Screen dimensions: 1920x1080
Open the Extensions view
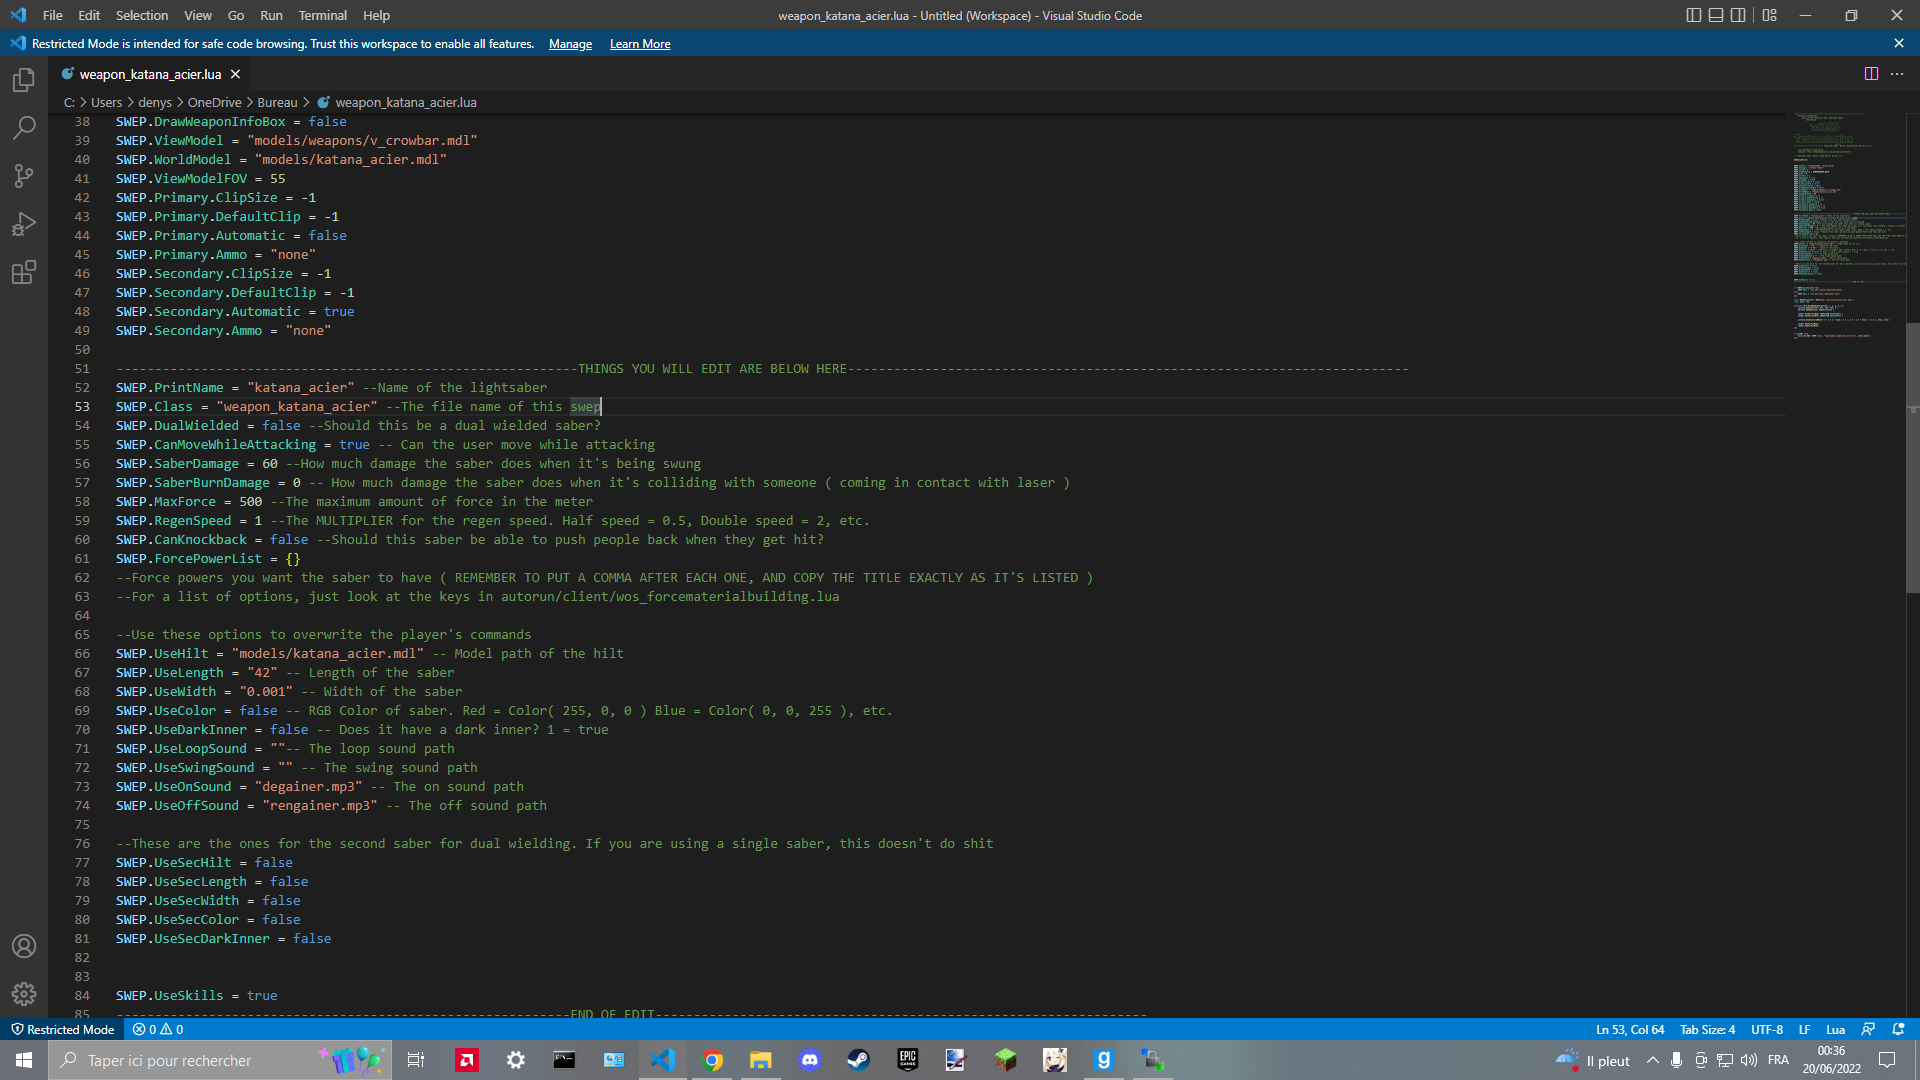pyautogui.click(x=24, y=272)
